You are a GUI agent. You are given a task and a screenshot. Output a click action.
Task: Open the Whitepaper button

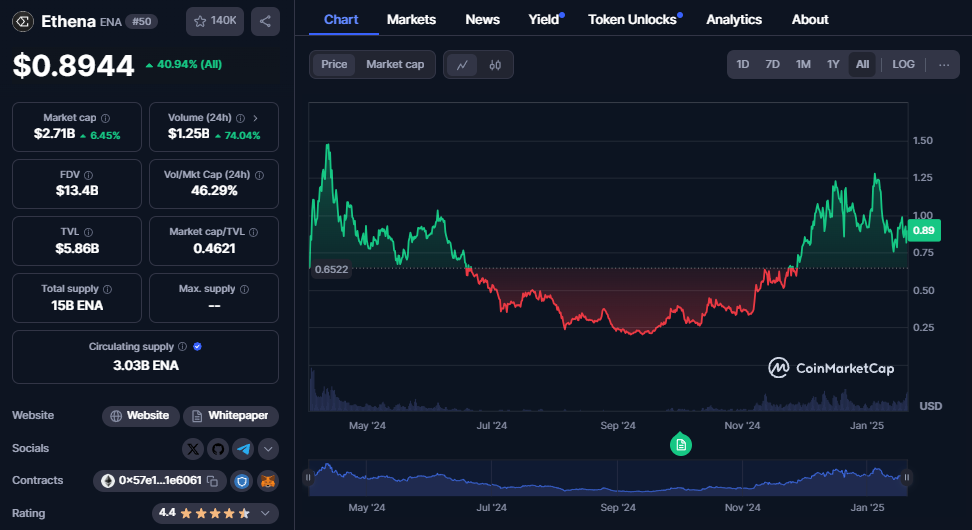tap(231, 416)
